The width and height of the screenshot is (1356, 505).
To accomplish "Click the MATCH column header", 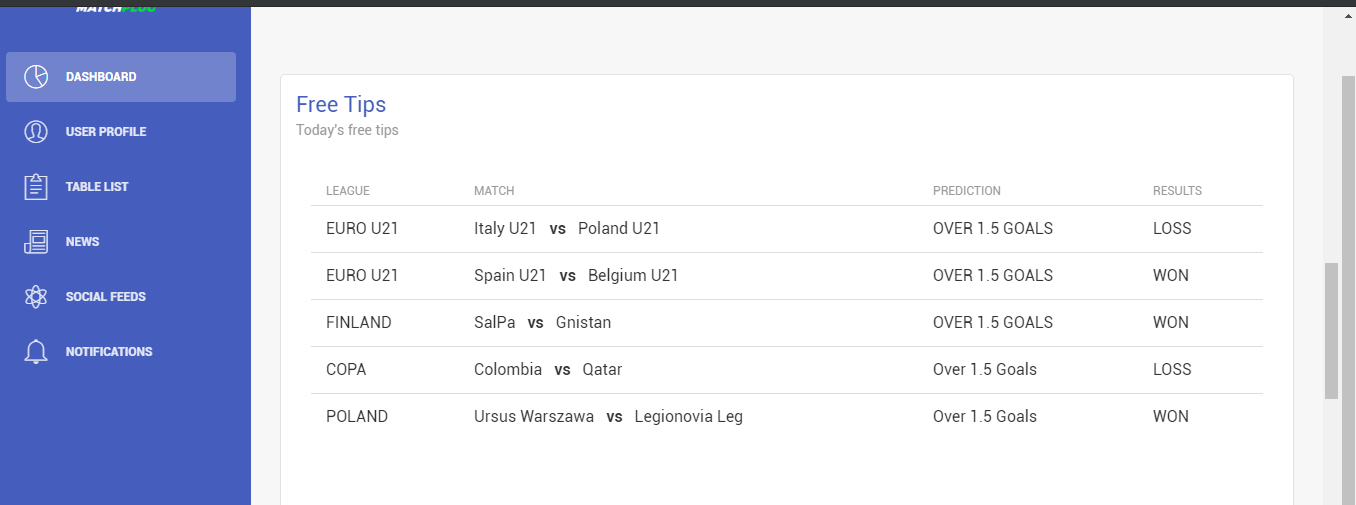I will tap(494, 191).
